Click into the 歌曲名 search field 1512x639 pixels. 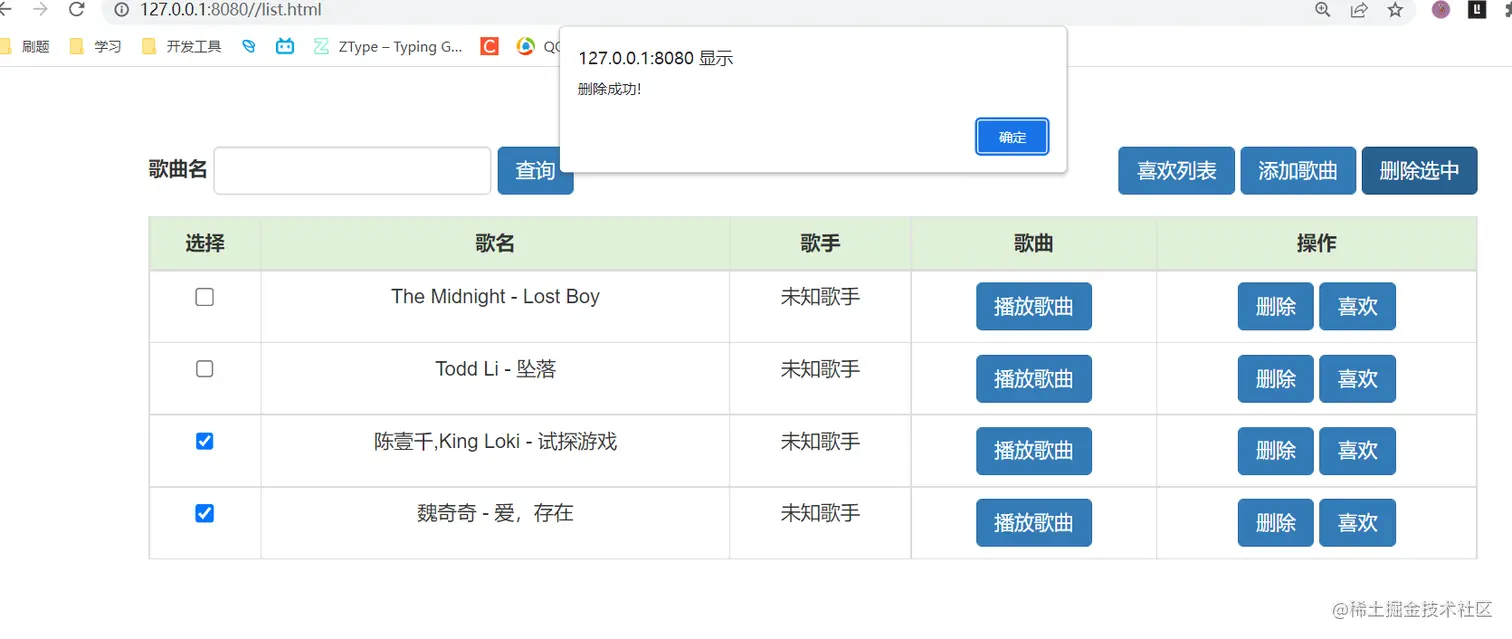click(x=352, y=171)
